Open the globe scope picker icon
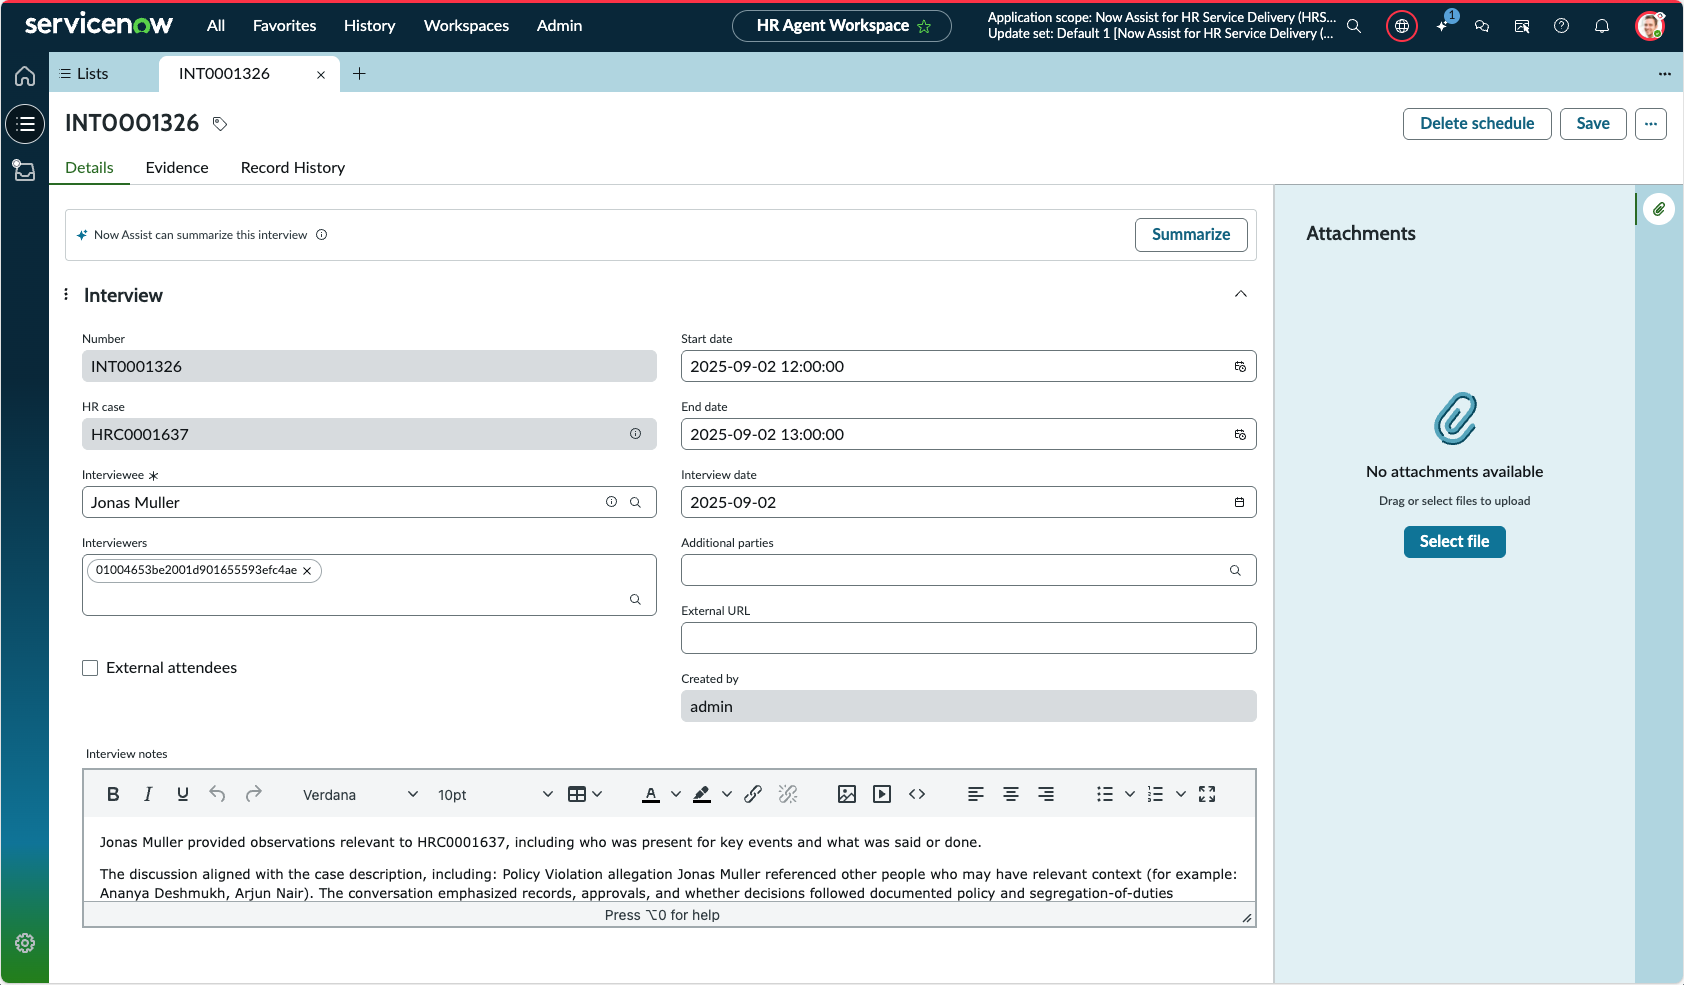This screenshot has width=1684, height=985. [1402, 26]
